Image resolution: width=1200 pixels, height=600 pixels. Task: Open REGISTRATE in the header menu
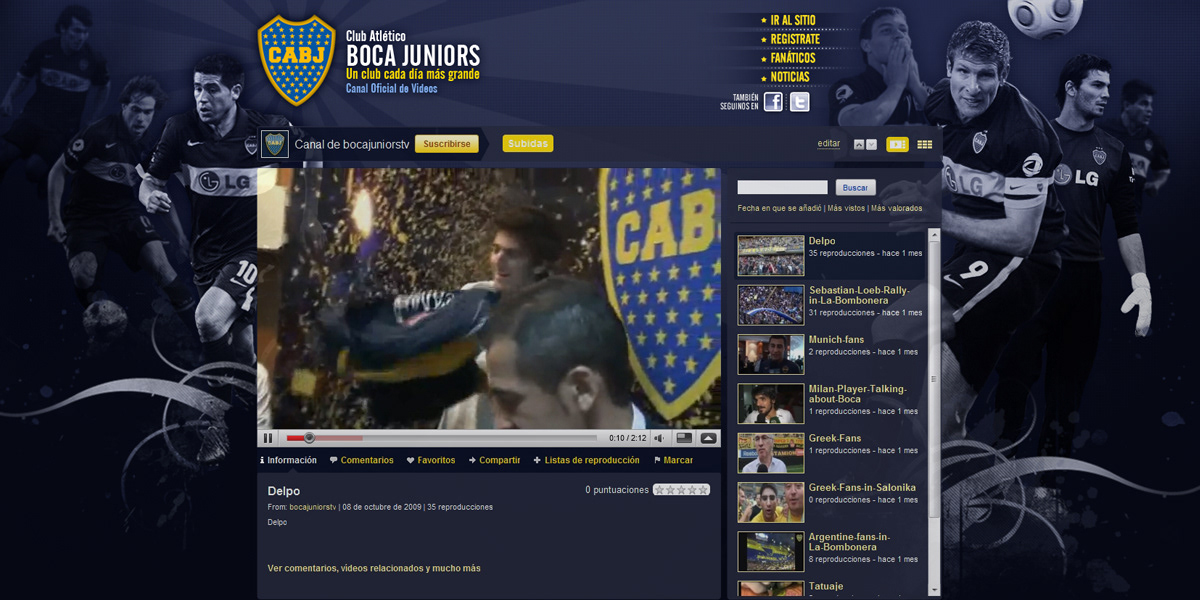pyautogui.click(x=795, y=39)
